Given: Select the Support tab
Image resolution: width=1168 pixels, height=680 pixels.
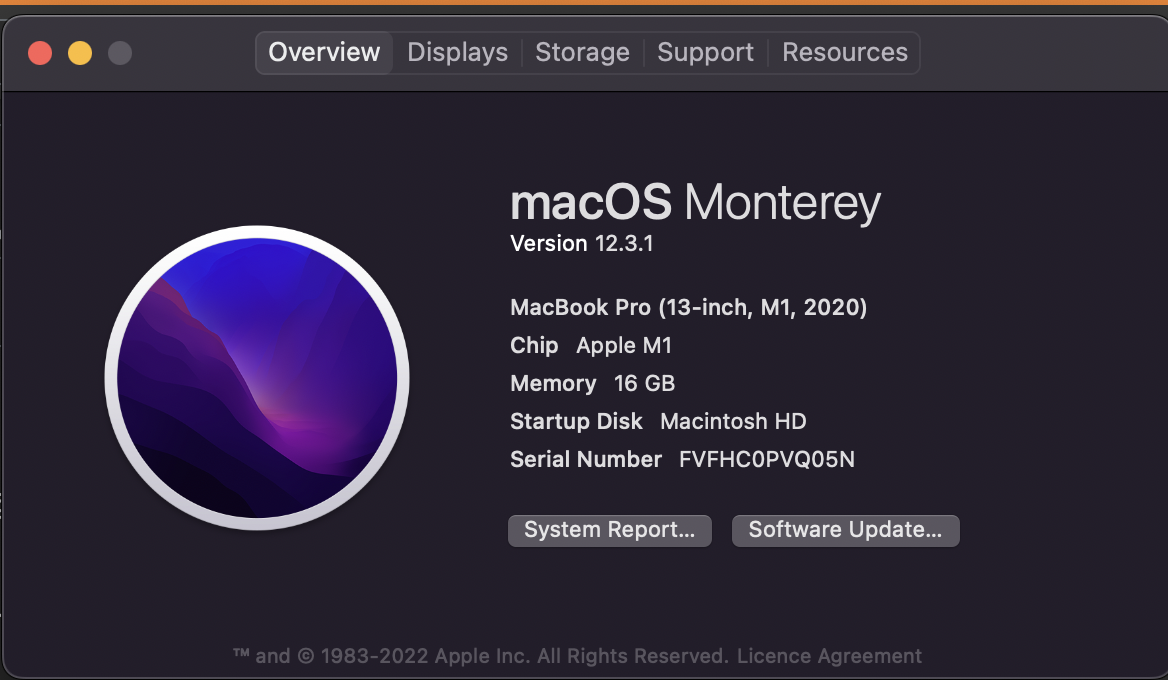Looking at the screenshot, I should coord(705,52).
